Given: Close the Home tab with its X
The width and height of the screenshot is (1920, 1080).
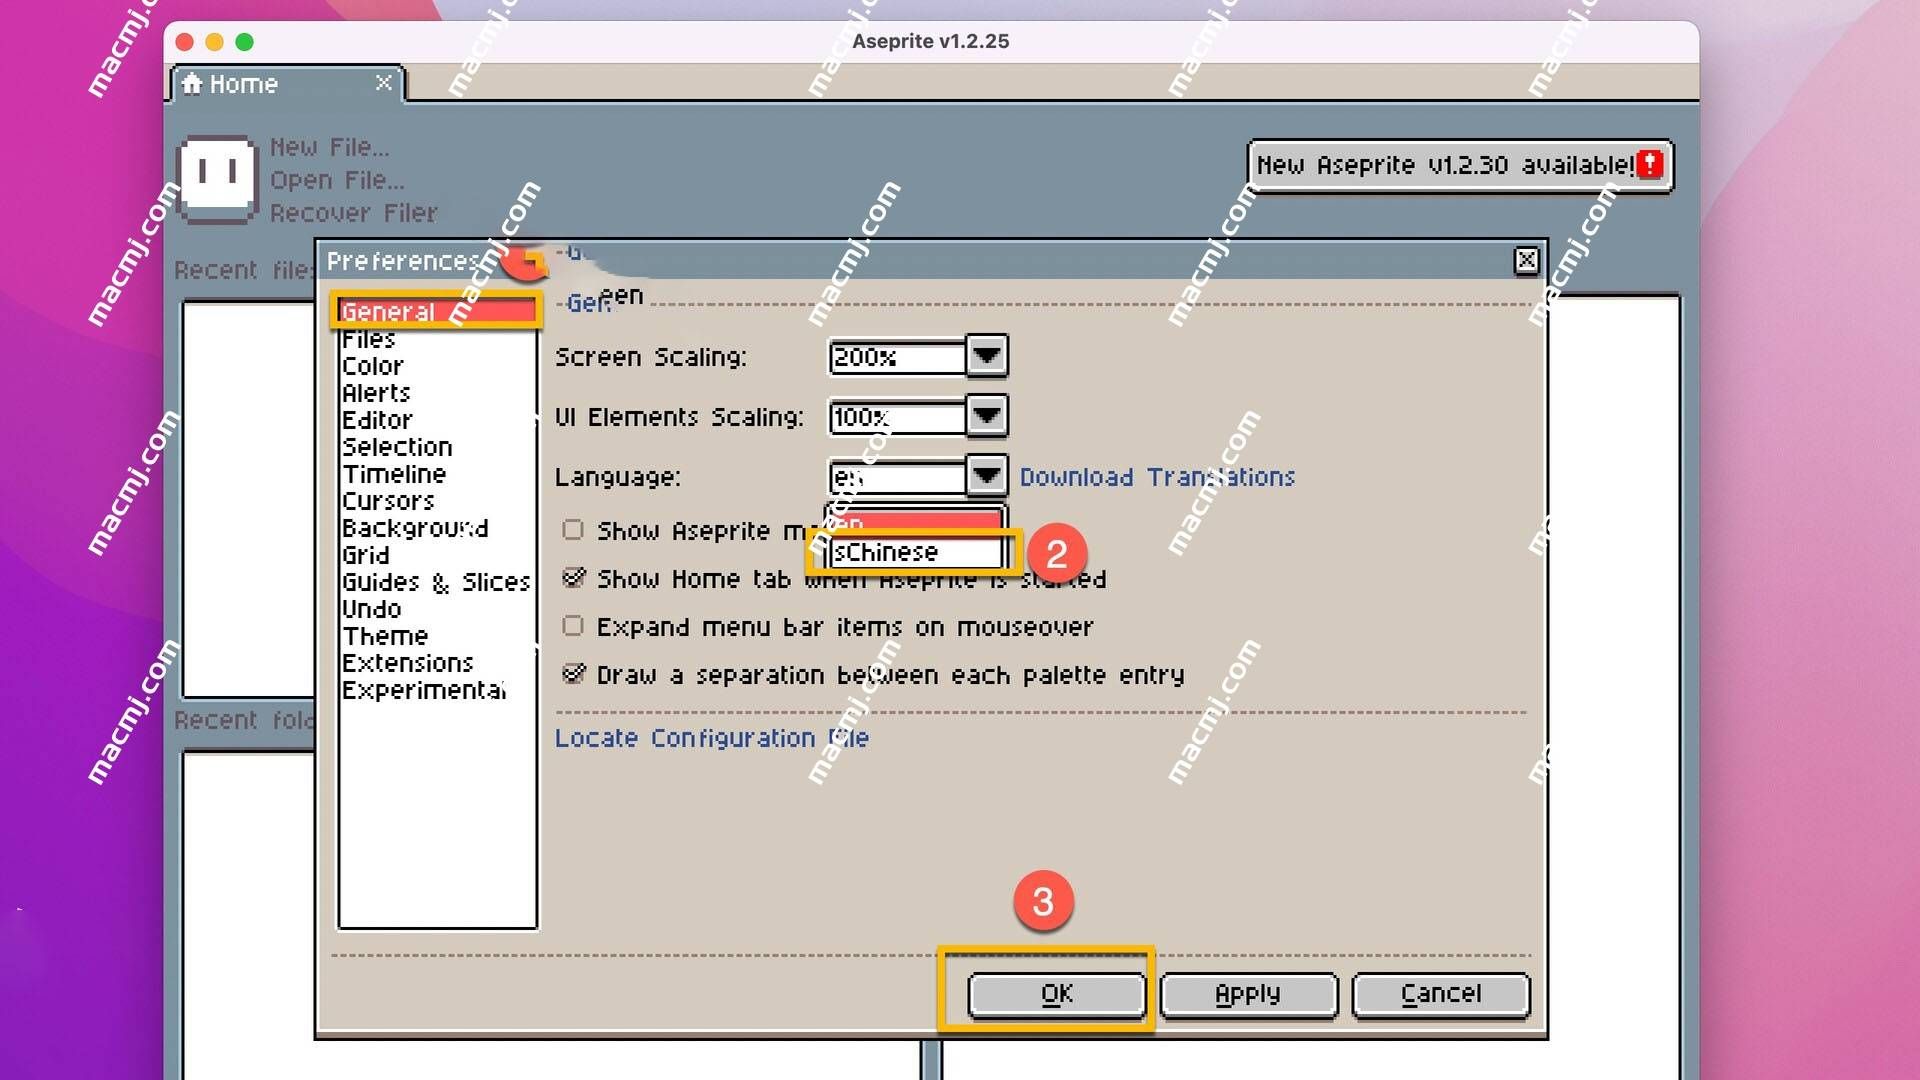Looking at the screenshot, I should point(383,83).
